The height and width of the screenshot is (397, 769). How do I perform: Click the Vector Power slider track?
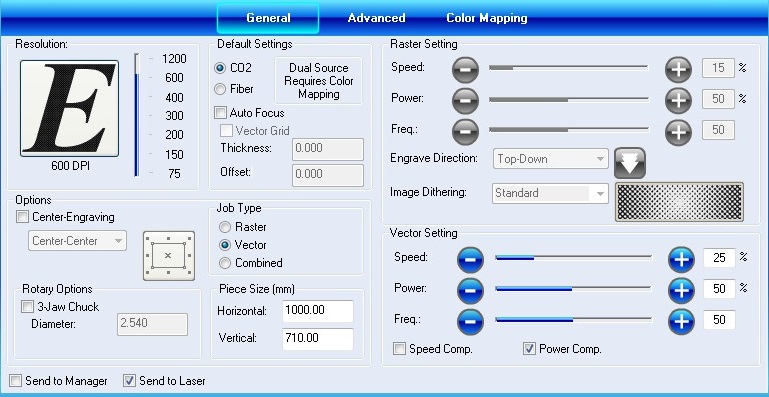pos(574,289)
